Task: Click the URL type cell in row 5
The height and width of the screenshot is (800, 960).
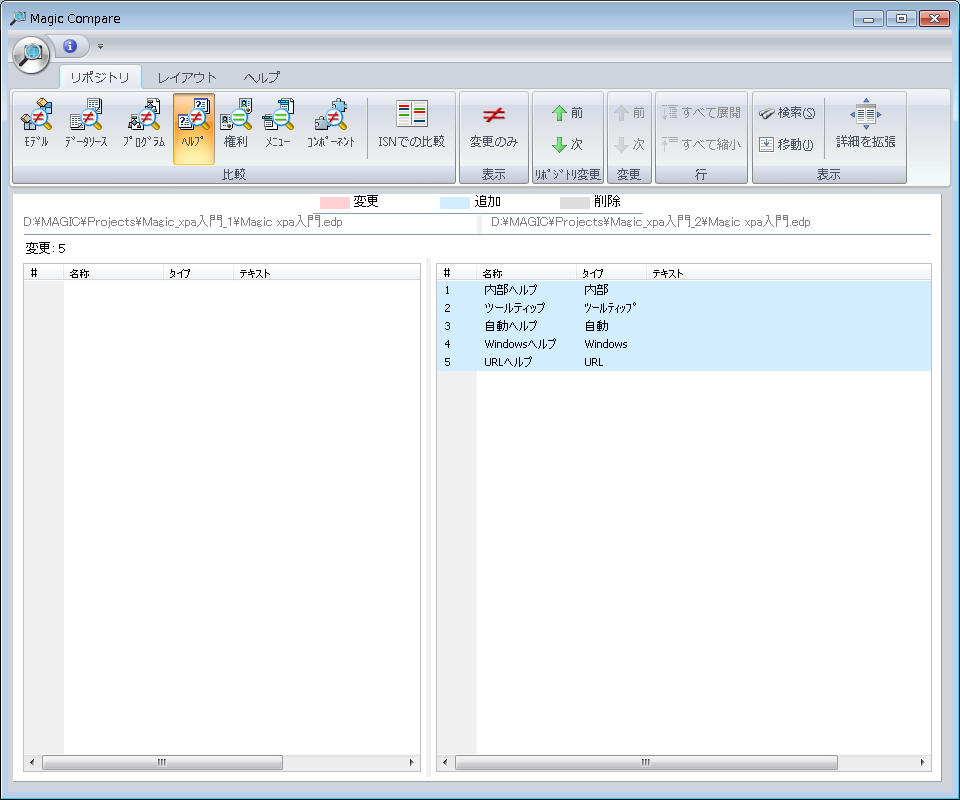Action: pos(593,362)
